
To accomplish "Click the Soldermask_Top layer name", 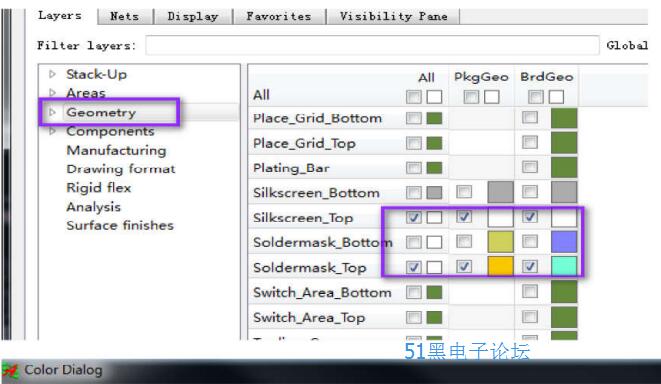I will coord(310,267).
